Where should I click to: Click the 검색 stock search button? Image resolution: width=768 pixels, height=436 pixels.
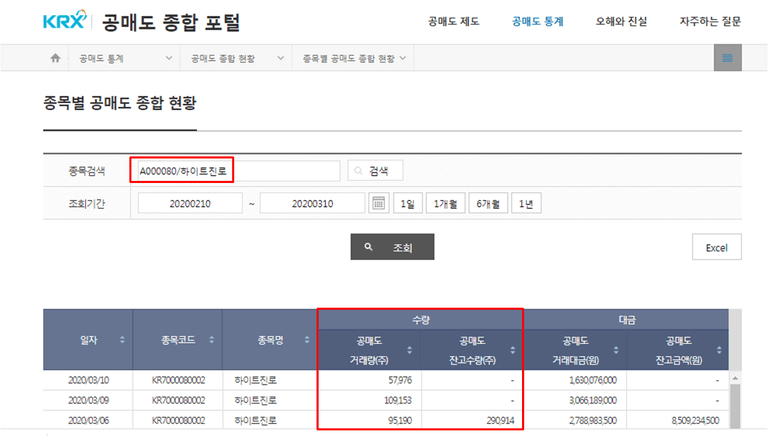click(x=375, y=170)
